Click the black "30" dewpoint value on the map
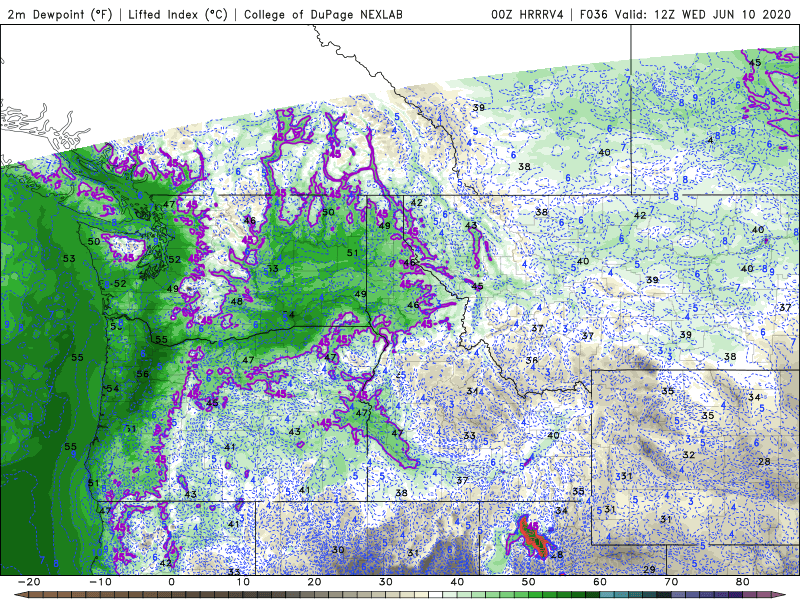Image resolution: width=800 pixels, height=600 pixels. click(x=338, y=550)
